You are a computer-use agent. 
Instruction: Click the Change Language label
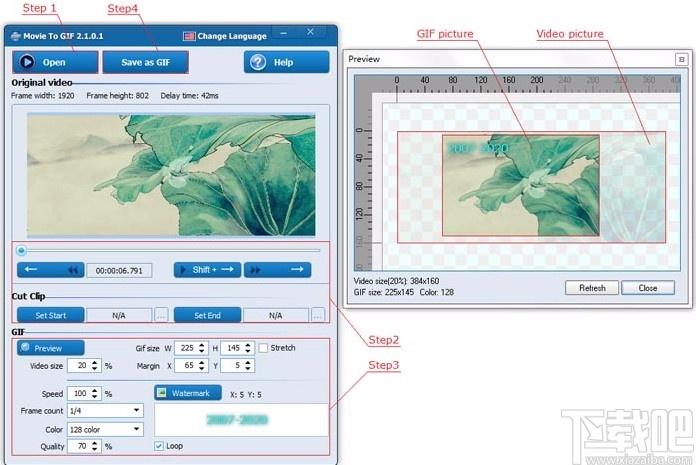tap(232, 36)
